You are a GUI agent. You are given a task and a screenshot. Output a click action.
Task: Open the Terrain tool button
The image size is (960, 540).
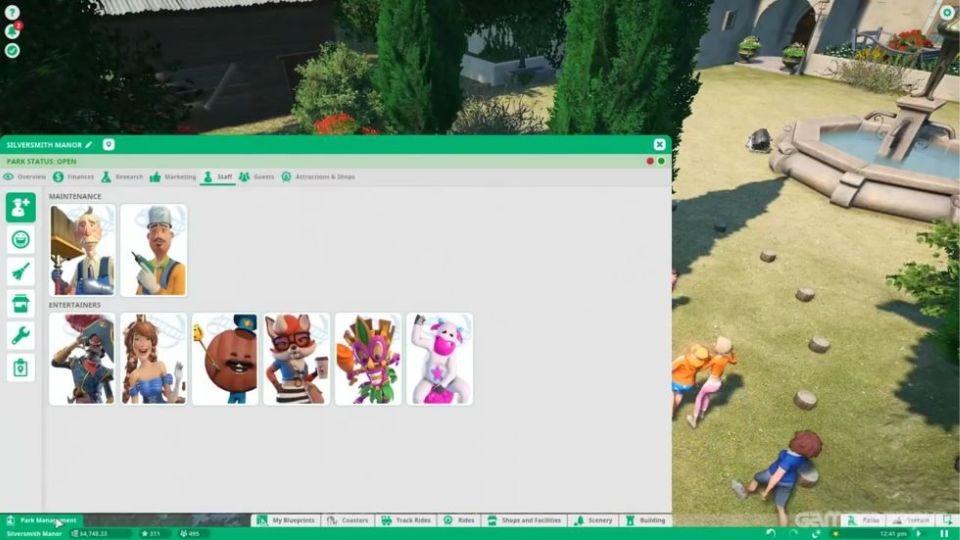coord(911,520)
